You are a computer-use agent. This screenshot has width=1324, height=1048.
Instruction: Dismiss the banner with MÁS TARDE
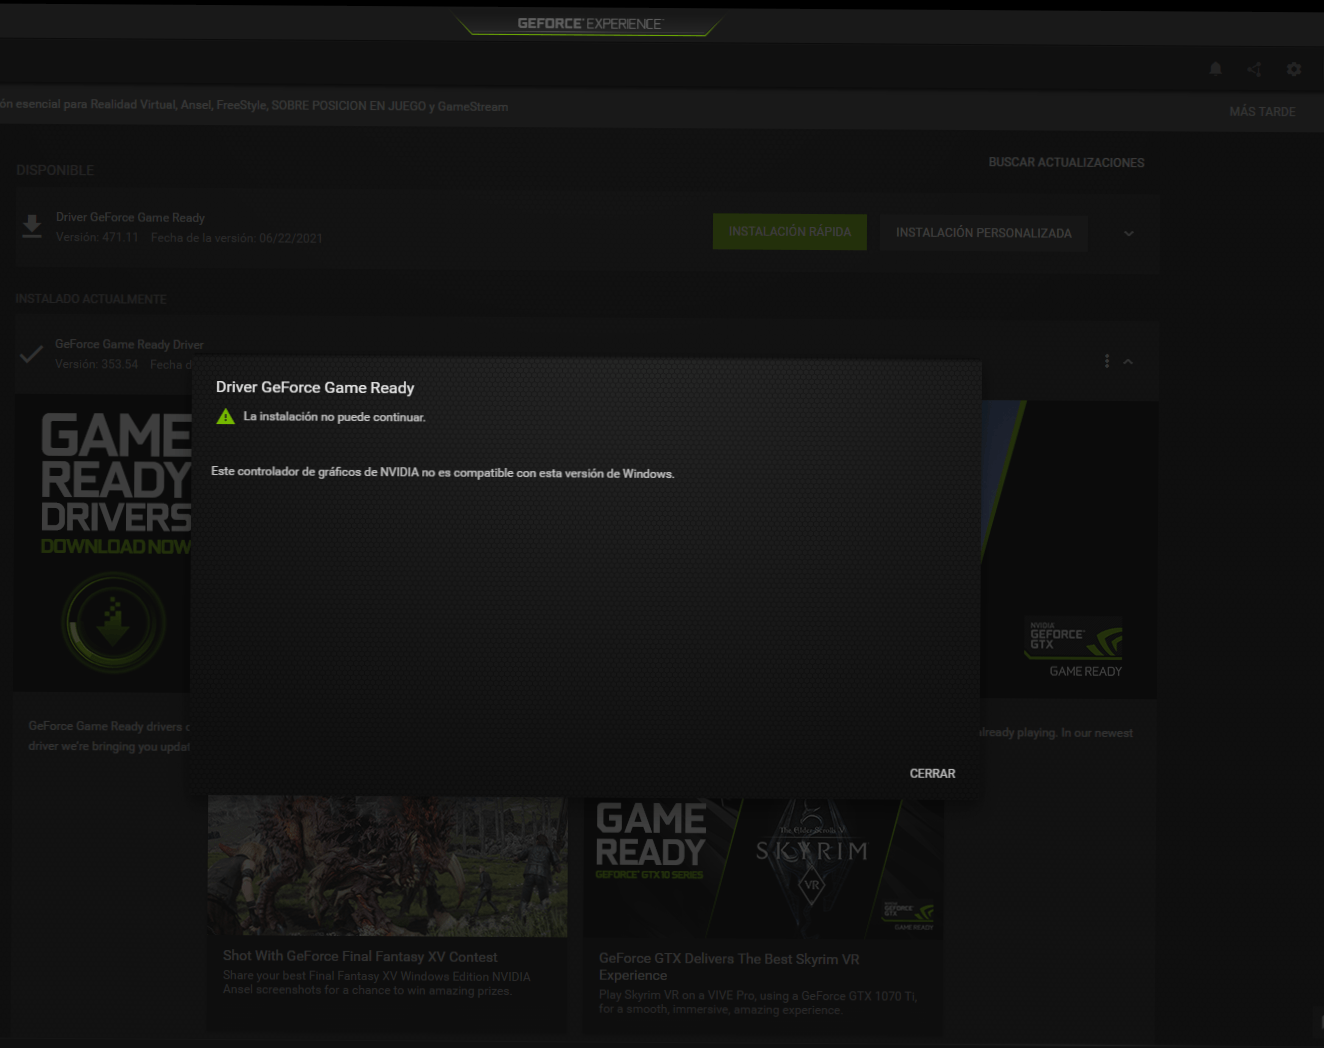click(1262, 112)
